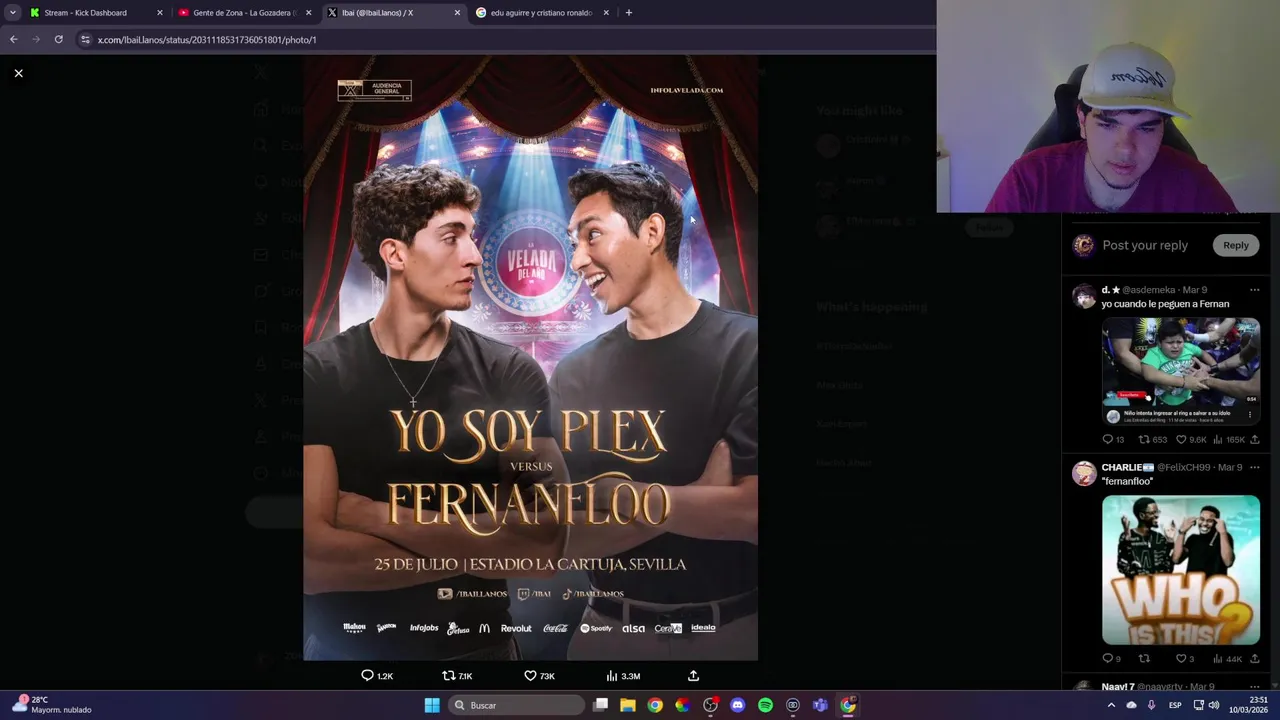The width and height of the screenshot is (1280, 720).
Task: Open more options on asdemeka's reply
Action: (1254, 290)
